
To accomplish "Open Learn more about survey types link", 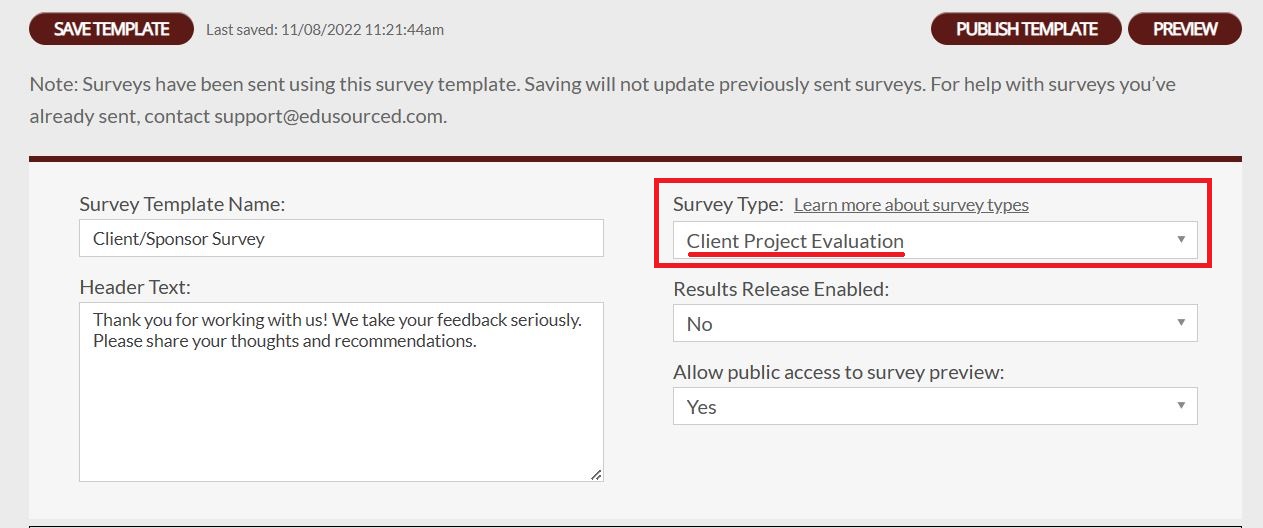I will point(911,205).
